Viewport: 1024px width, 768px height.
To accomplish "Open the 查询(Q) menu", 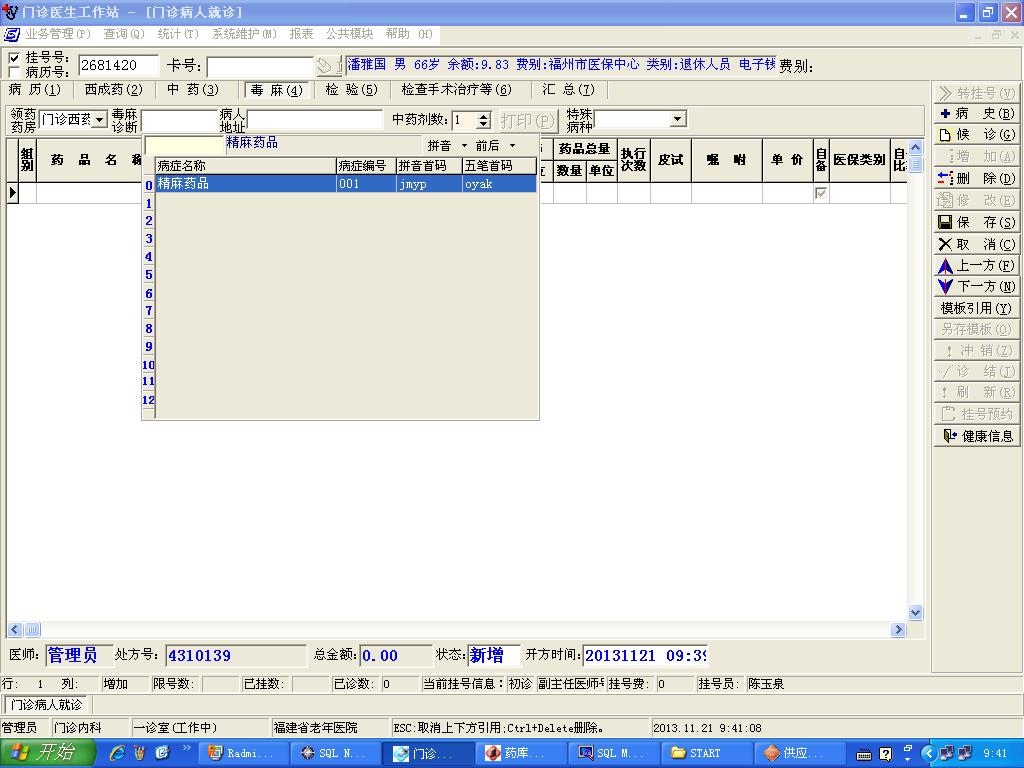I will coord(124,34).
